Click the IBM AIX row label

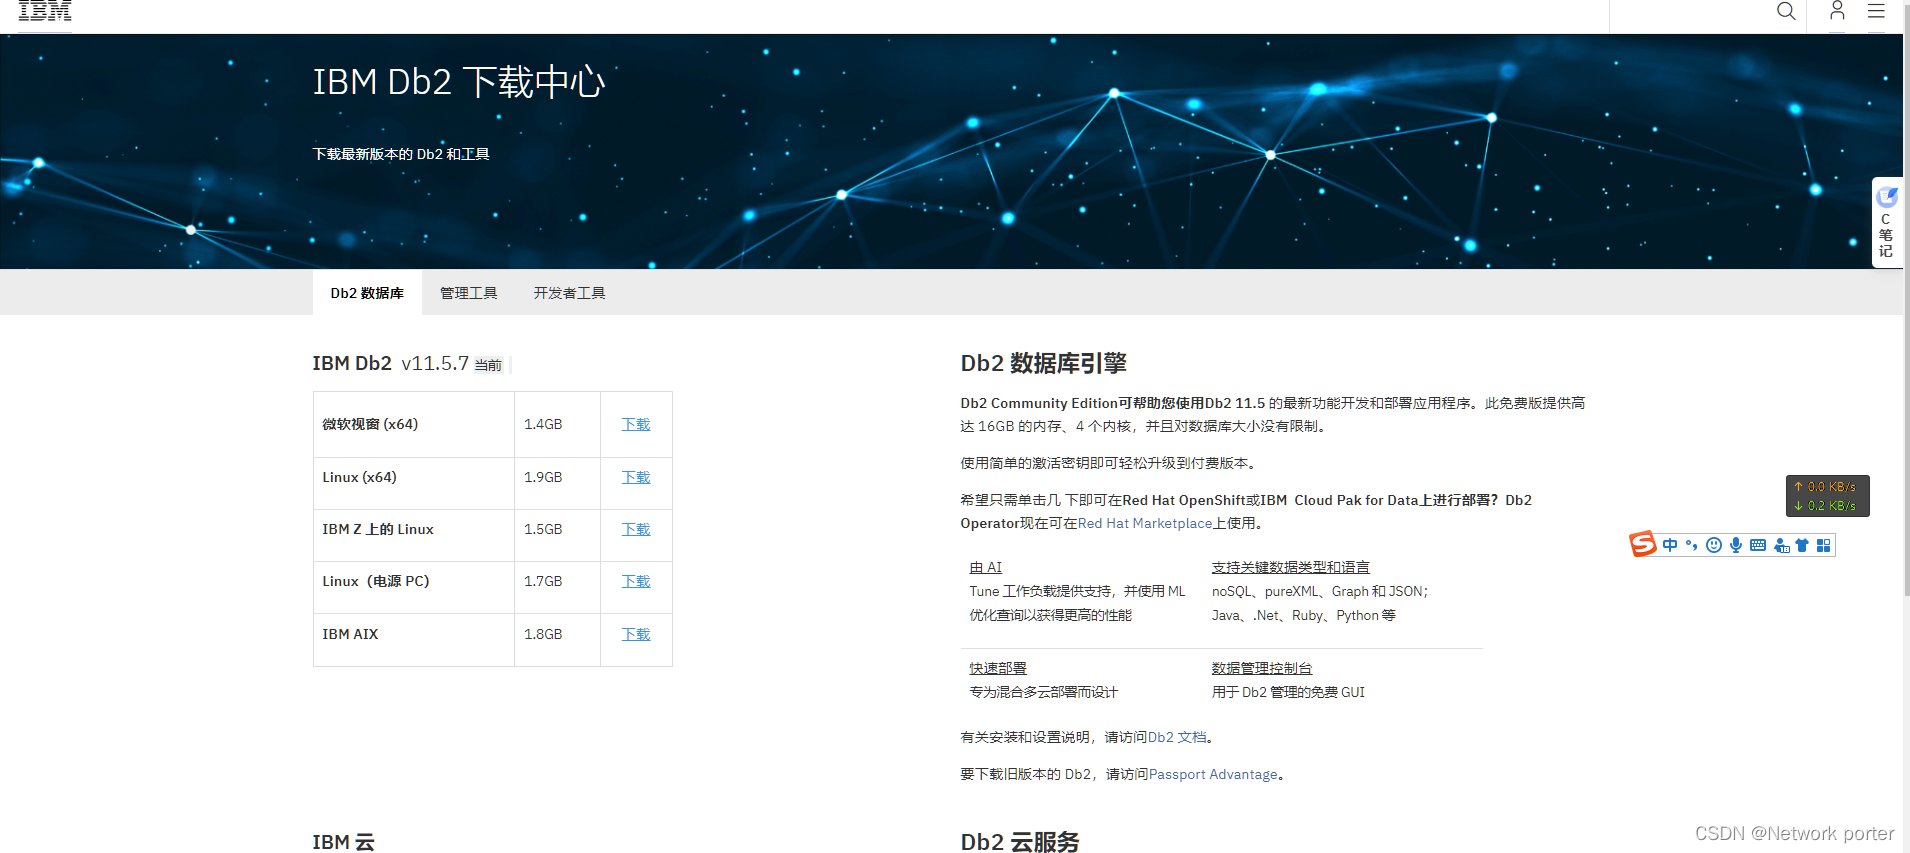point(350,634)
